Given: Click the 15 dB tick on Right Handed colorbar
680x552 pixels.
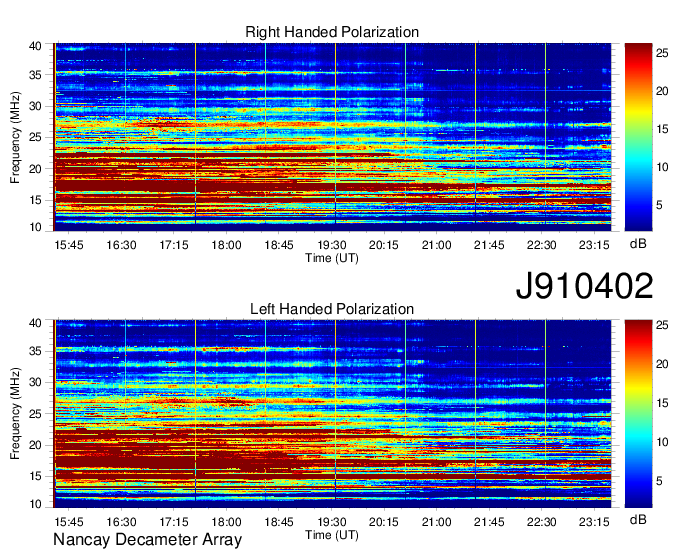Looking at the screenshot, I should click(x=662, y=129).
